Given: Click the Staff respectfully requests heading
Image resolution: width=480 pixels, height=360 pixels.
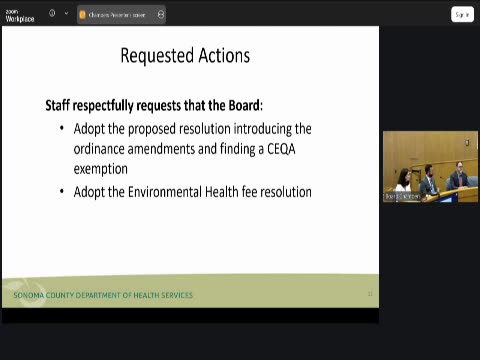Looking at the screenshot, I should 154,105.
